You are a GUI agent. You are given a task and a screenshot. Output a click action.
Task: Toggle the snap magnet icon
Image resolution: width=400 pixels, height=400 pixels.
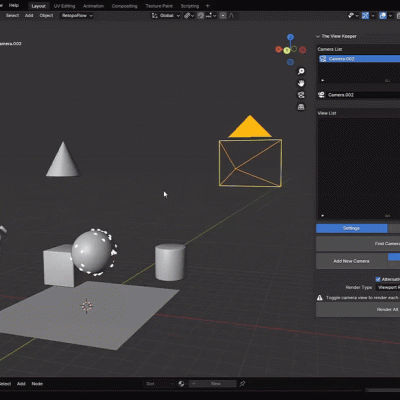pos(201,16)
